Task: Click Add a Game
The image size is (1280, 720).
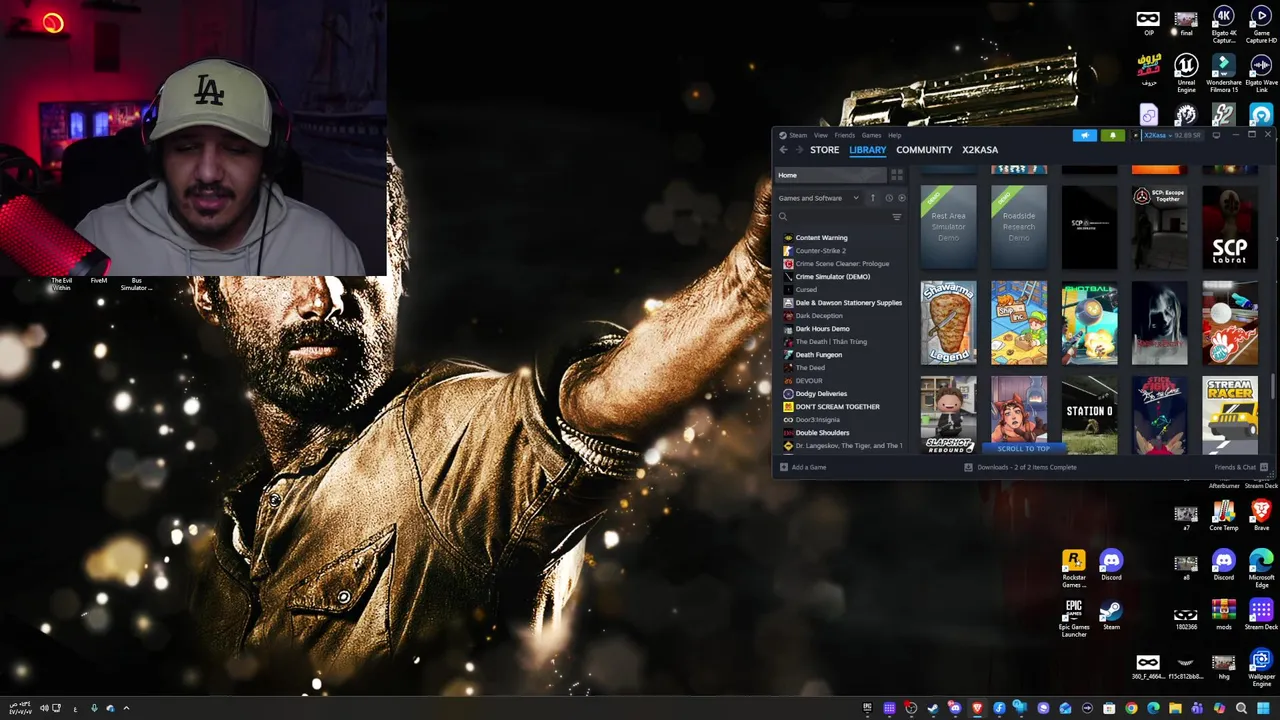Action: tap(803, 467)
